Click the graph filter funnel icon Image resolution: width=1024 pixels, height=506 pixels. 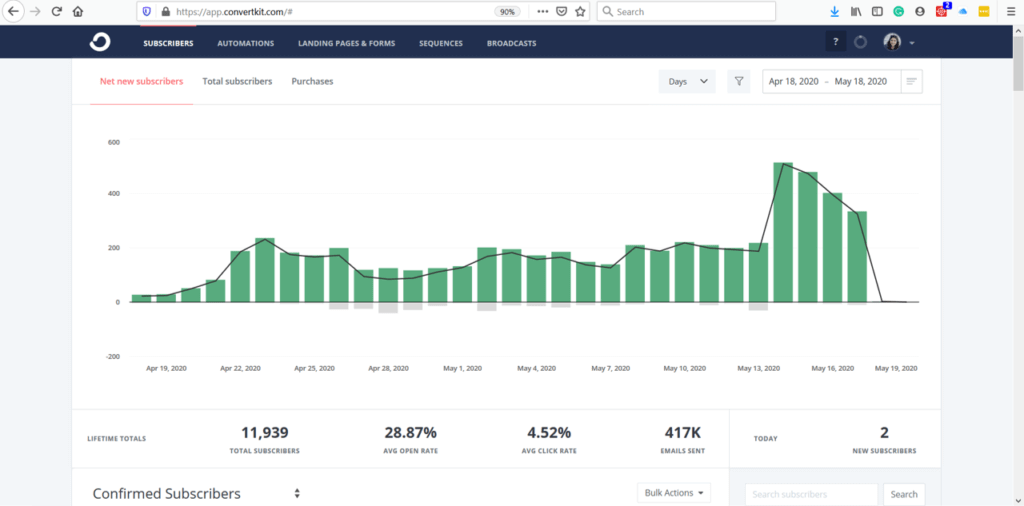[738, 81]
